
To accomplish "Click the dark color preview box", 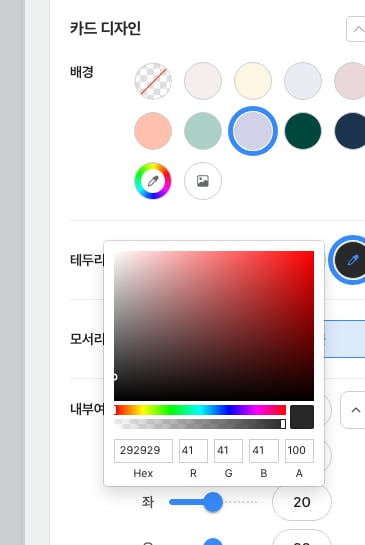I will [302, 417].
